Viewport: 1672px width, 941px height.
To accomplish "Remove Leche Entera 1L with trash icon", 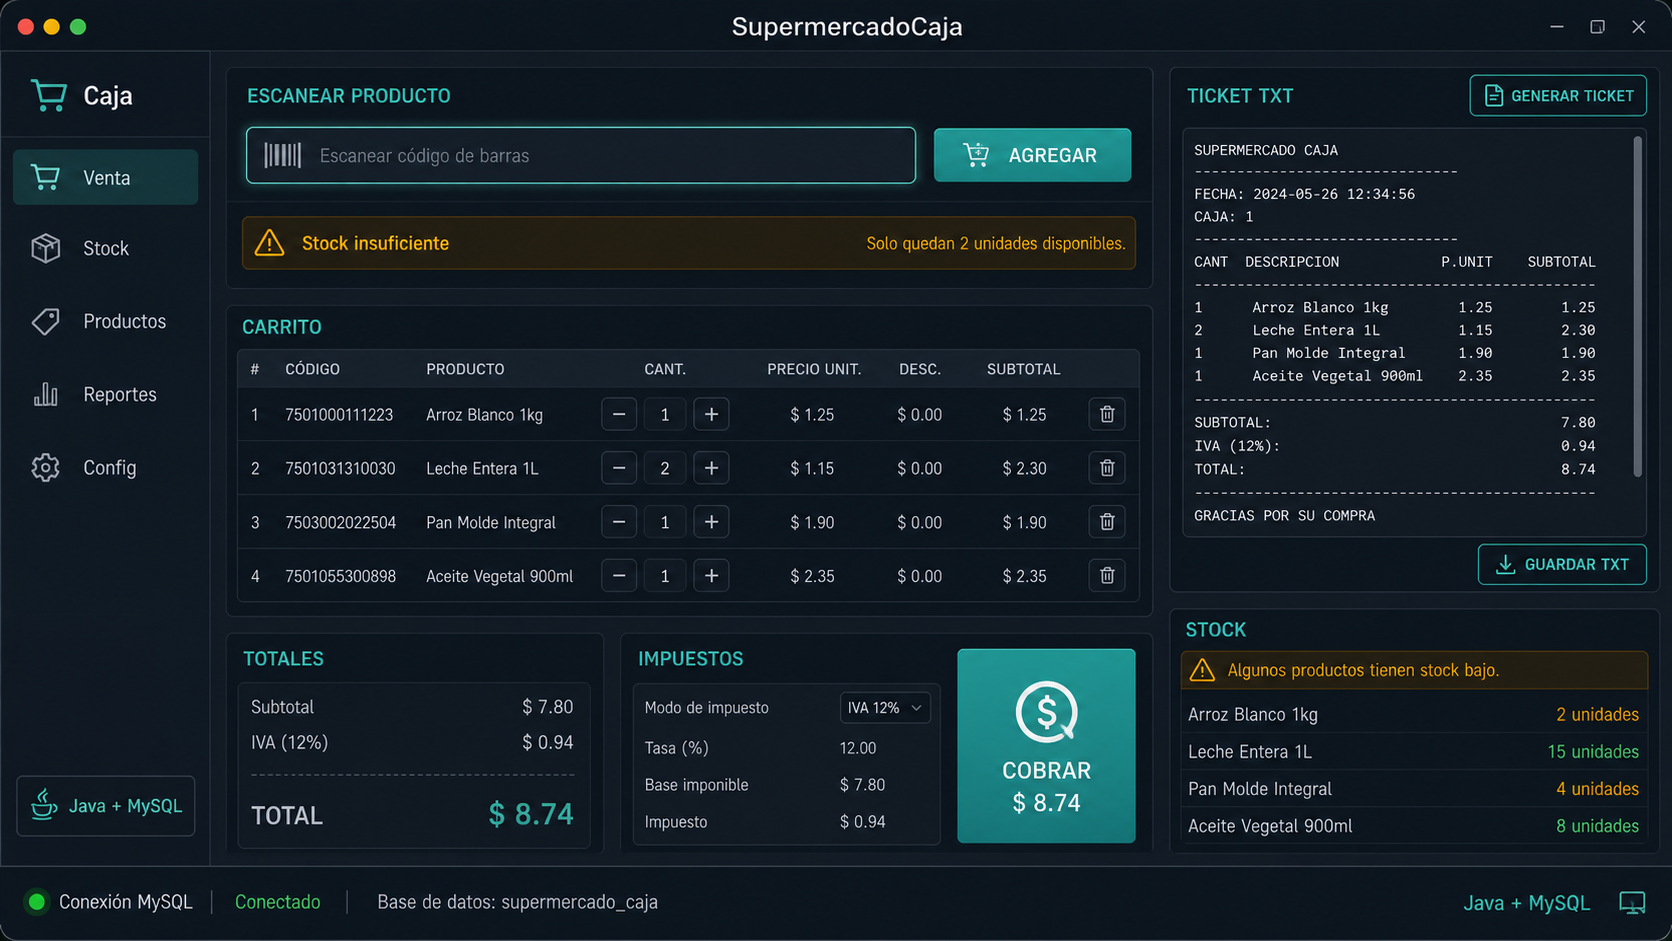I will click(x=1107, y=468).
